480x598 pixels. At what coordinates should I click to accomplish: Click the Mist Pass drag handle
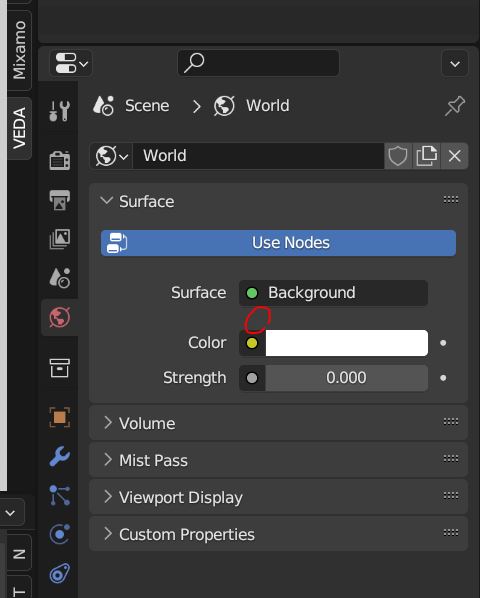451,458
